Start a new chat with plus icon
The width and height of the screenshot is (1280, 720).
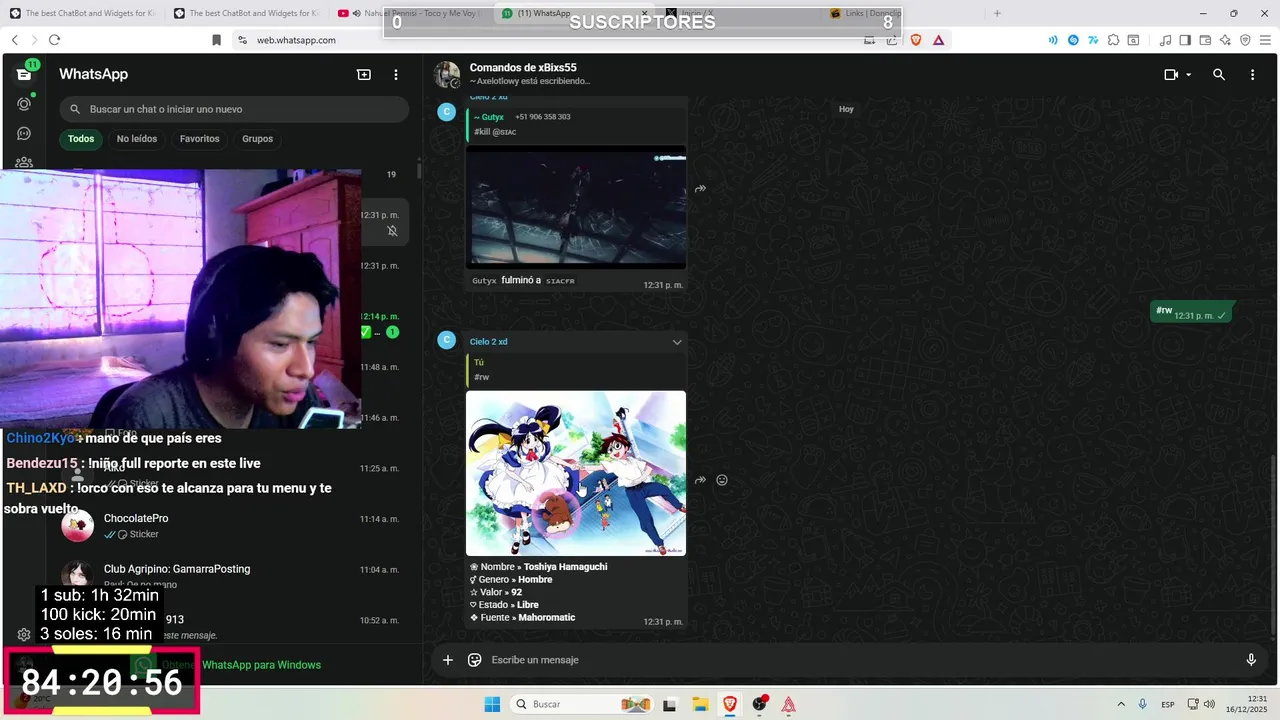[x=364, y=74]
